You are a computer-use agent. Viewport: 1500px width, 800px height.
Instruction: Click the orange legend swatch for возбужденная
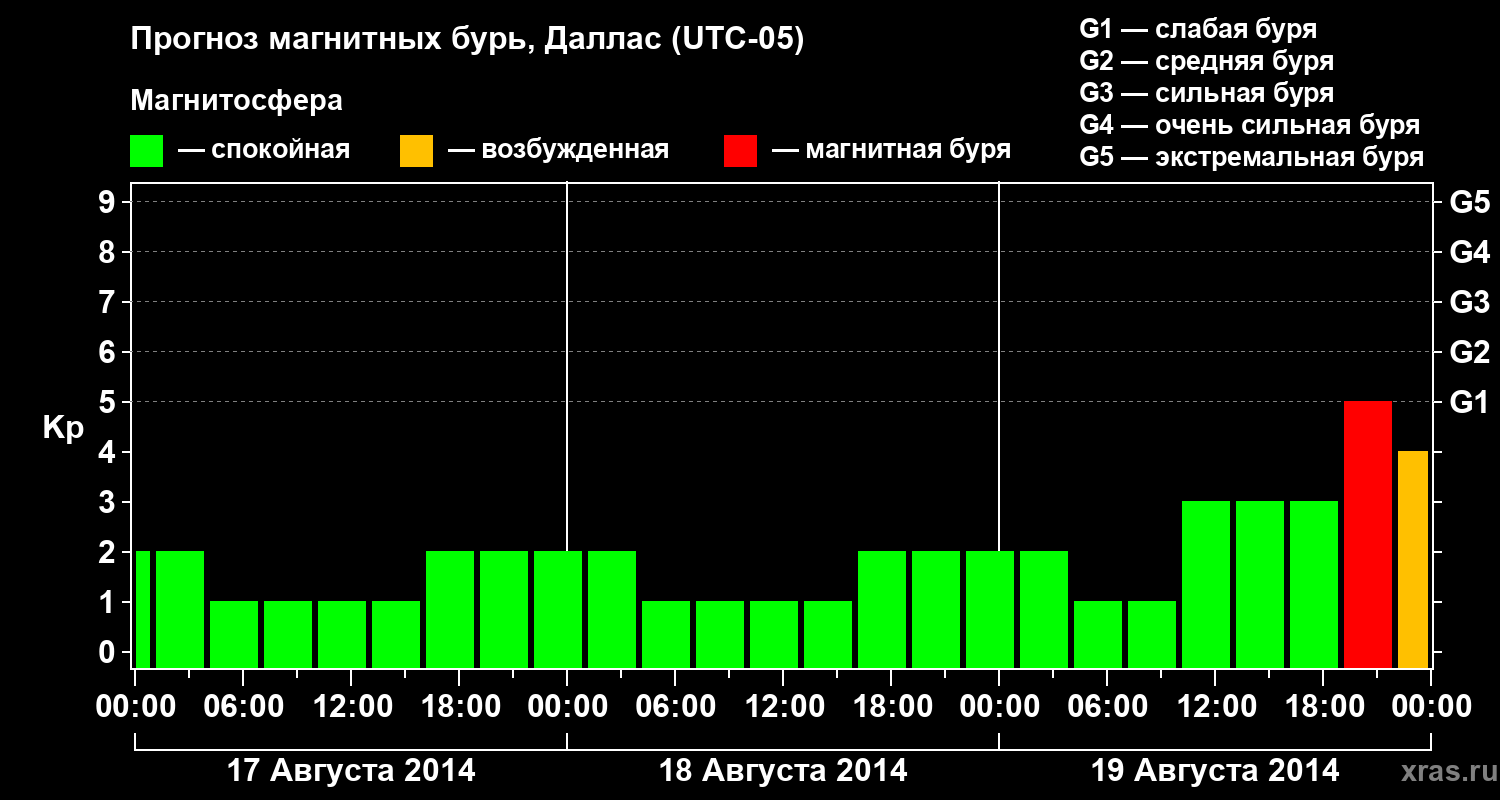coord(417,151)
